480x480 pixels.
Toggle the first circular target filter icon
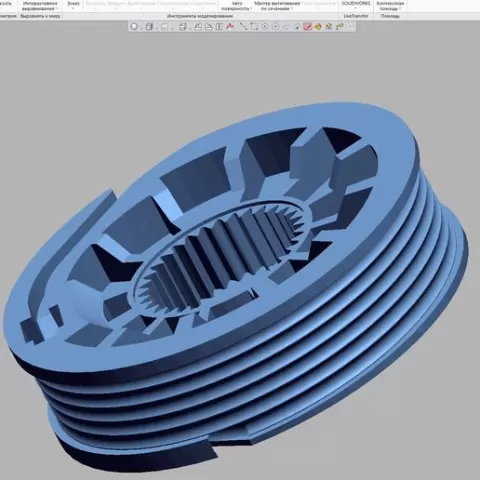coord(265,27)
